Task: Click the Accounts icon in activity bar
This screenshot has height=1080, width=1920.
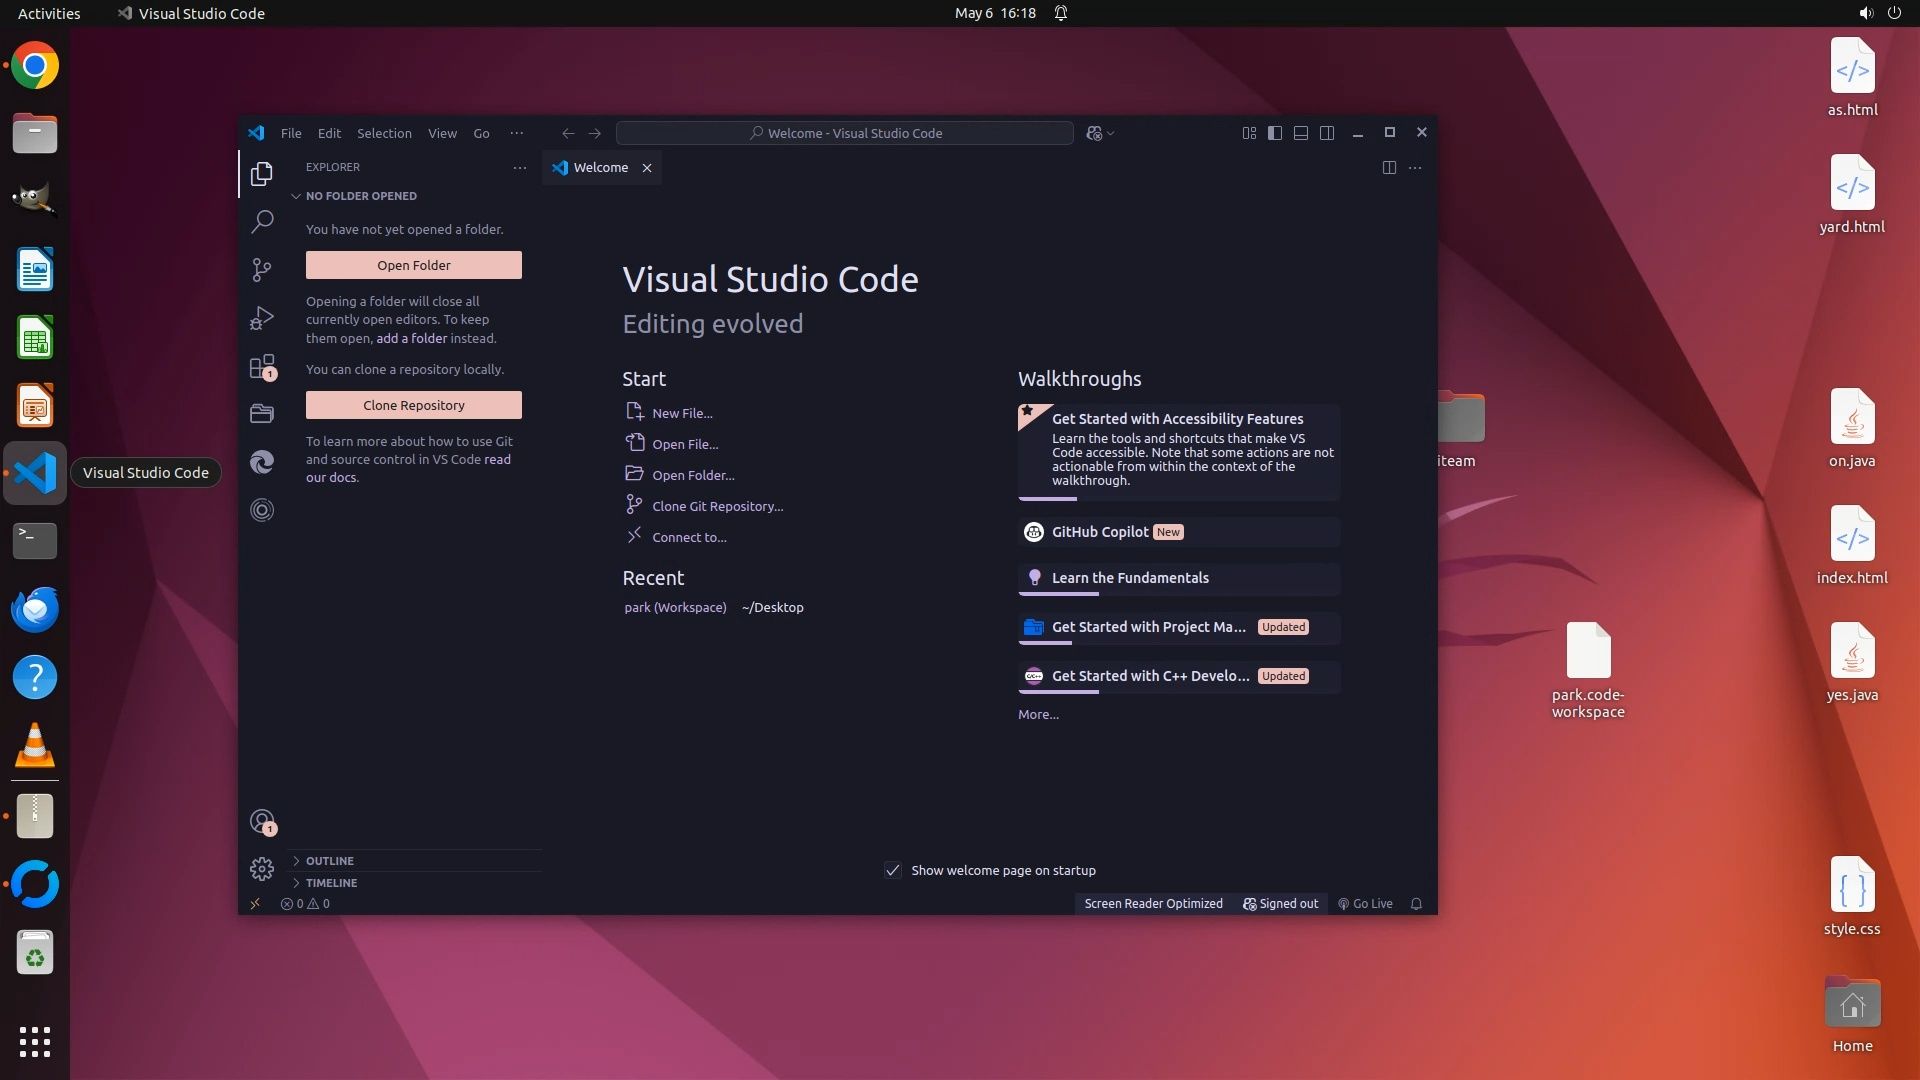Action: (x=262, y=822)
